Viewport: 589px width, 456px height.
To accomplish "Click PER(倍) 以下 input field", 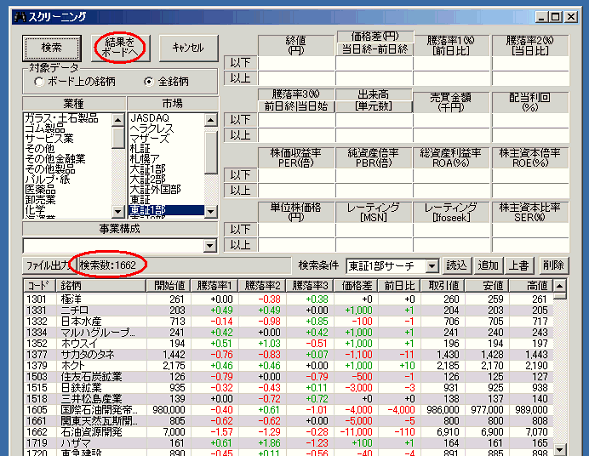I will [x=296, y=175].
